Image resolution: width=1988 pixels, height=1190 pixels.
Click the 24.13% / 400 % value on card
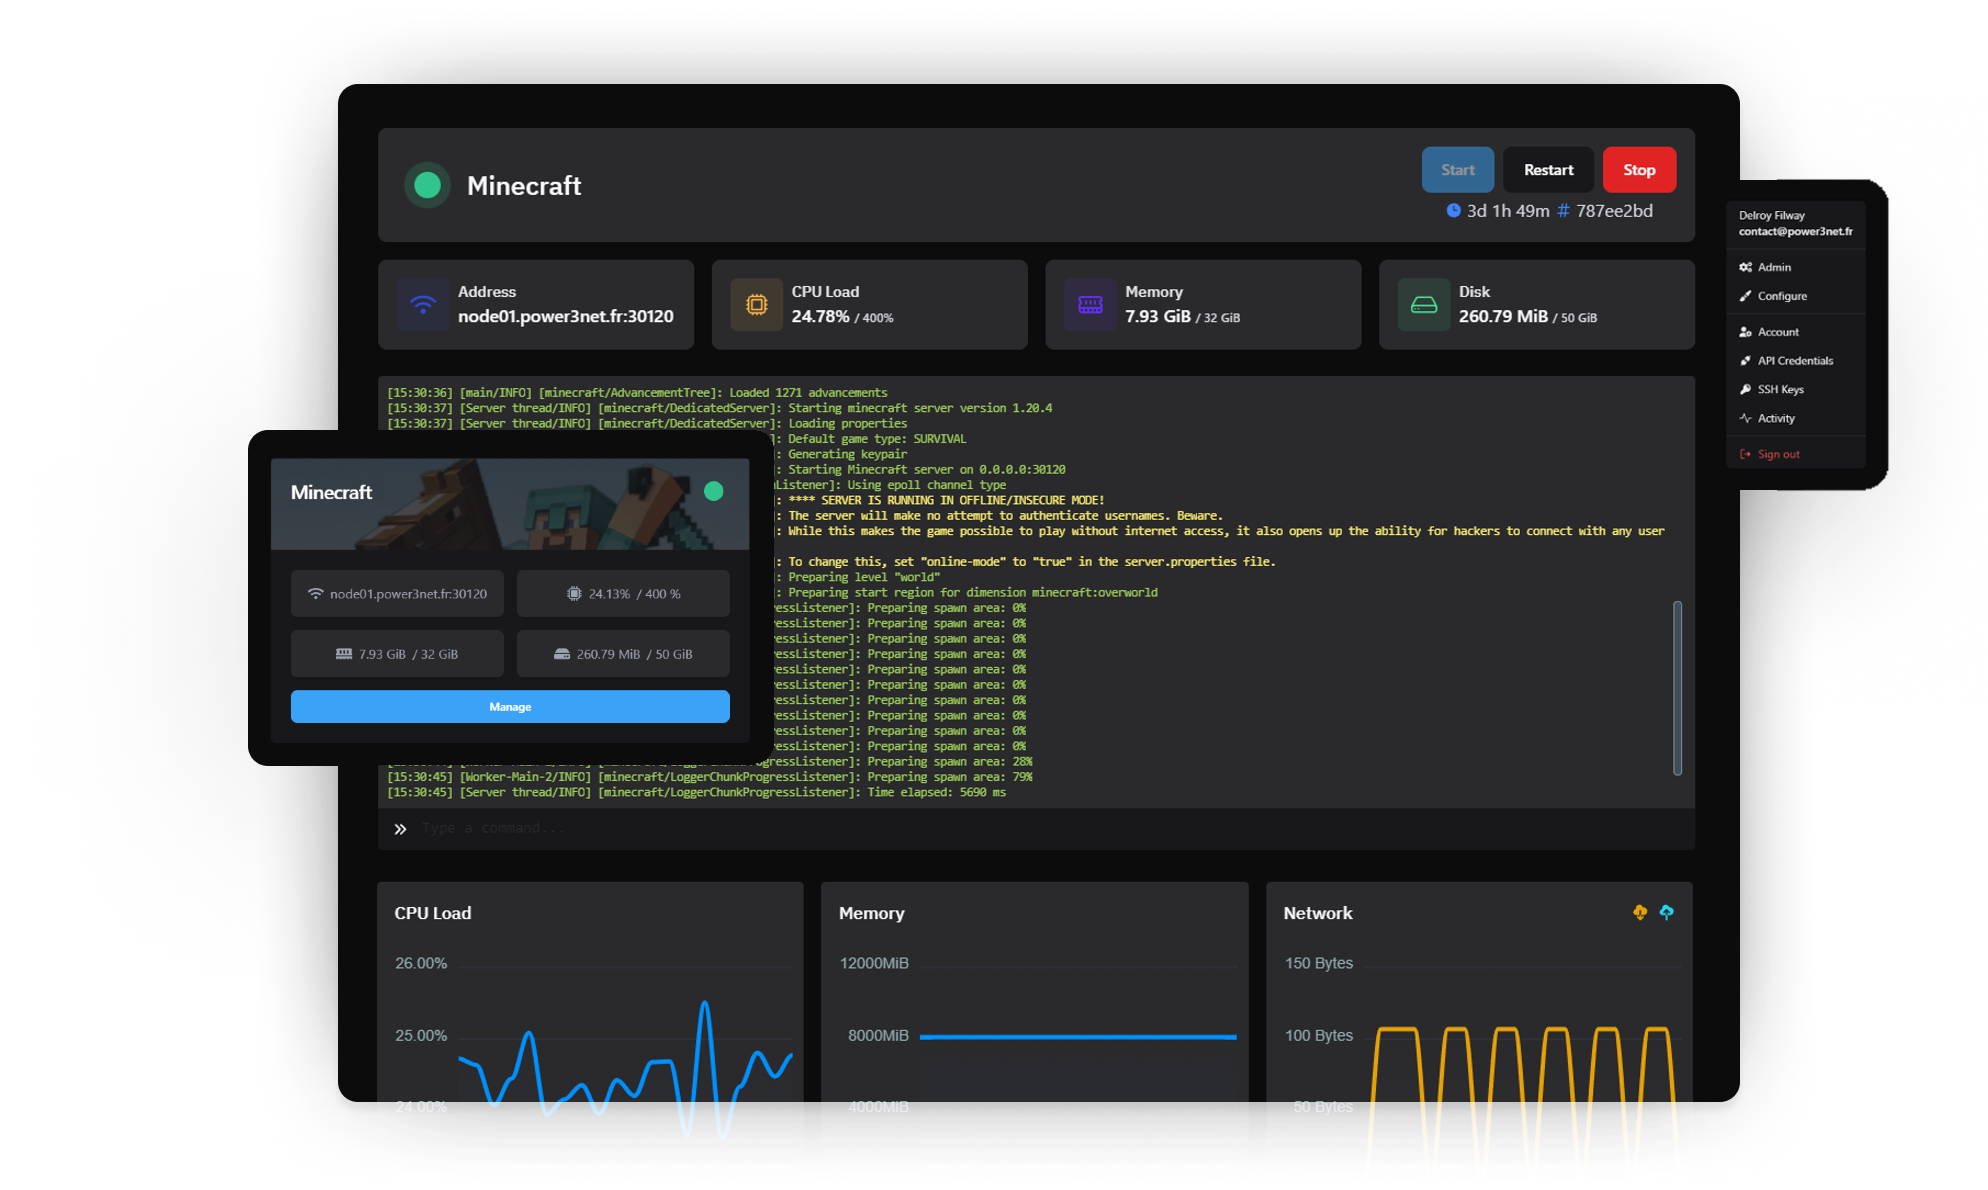(634, 594)
